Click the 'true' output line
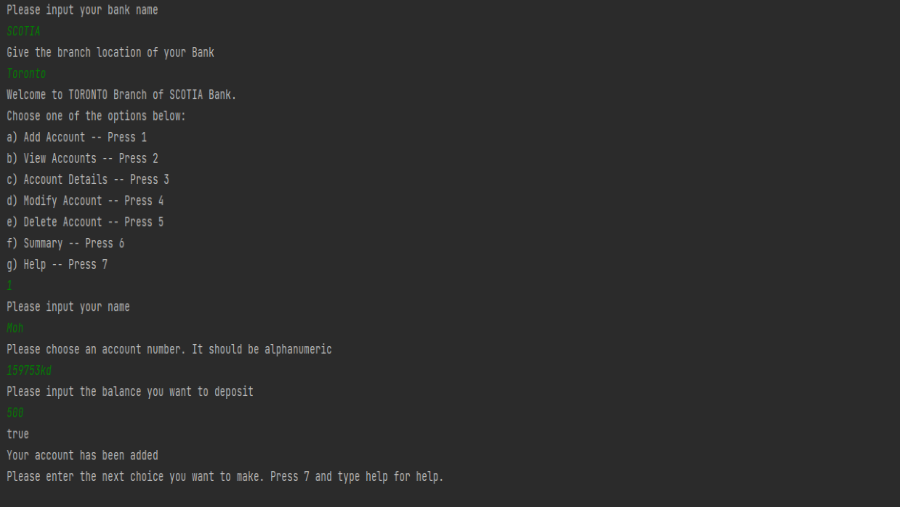 tap(18, 434)
